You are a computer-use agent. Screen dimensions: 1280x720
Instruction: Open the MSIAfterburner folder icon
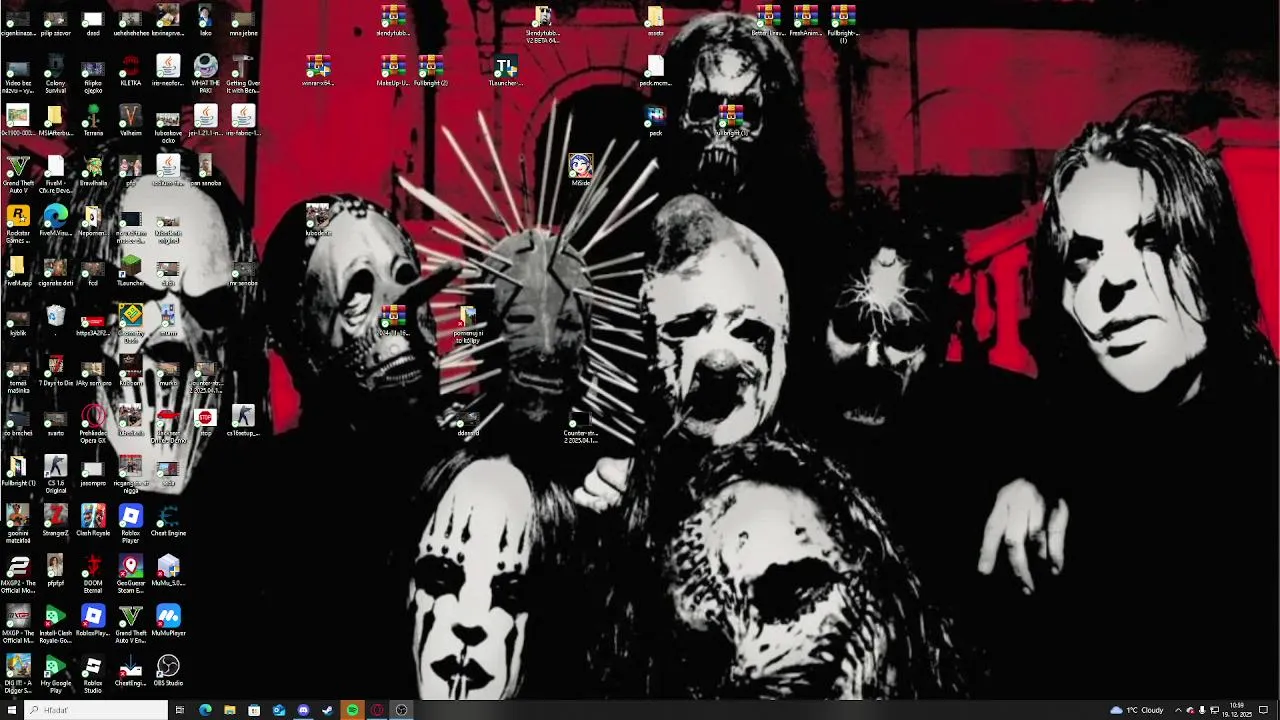[55, 122]
